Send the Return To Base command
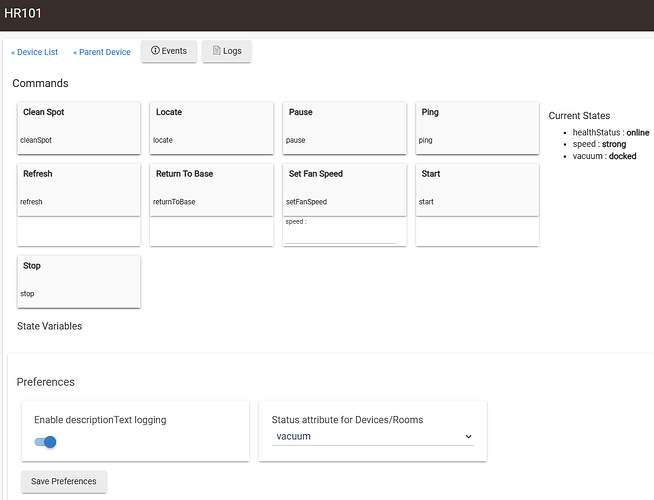654x500 pixels. (211, 190)
